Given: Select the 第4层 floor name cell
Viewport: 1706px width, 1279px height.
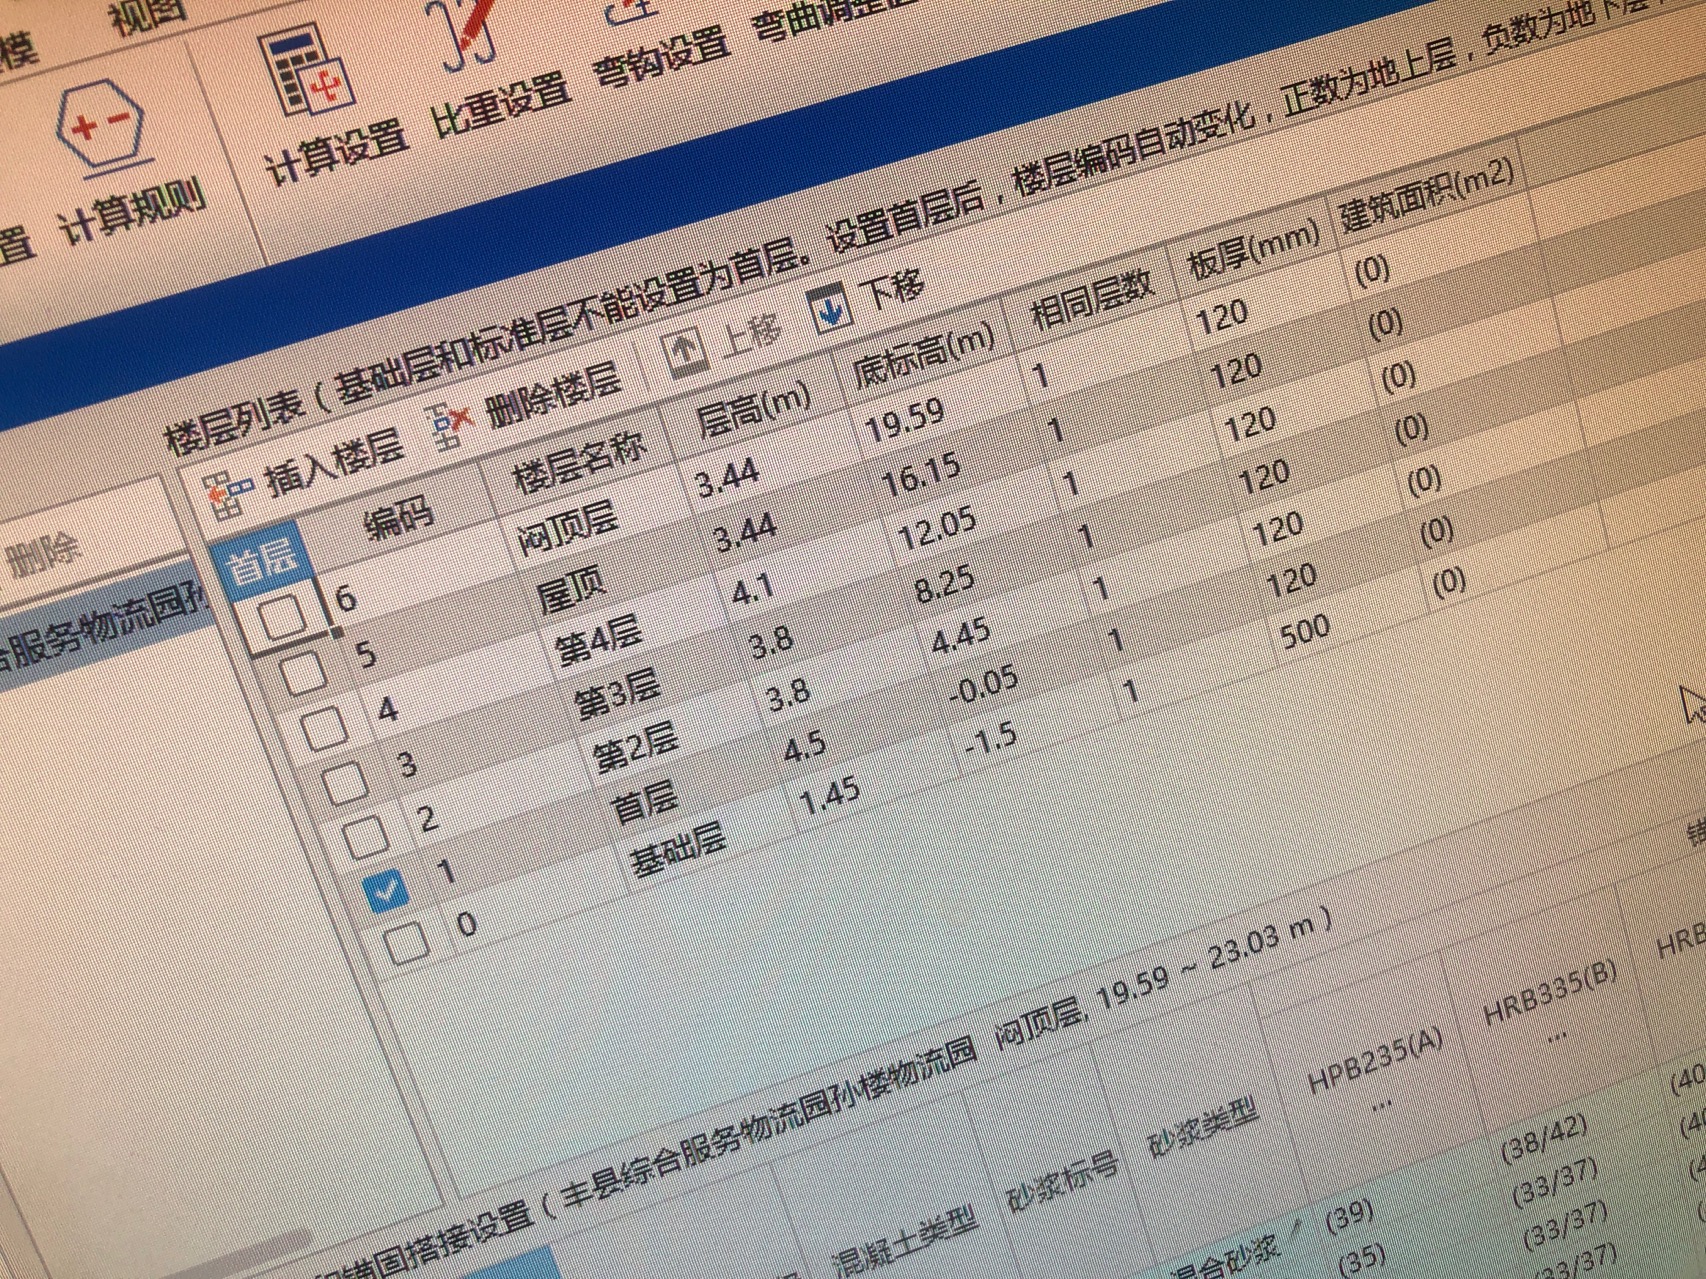Looking at the screenshot, I should 598,641.
